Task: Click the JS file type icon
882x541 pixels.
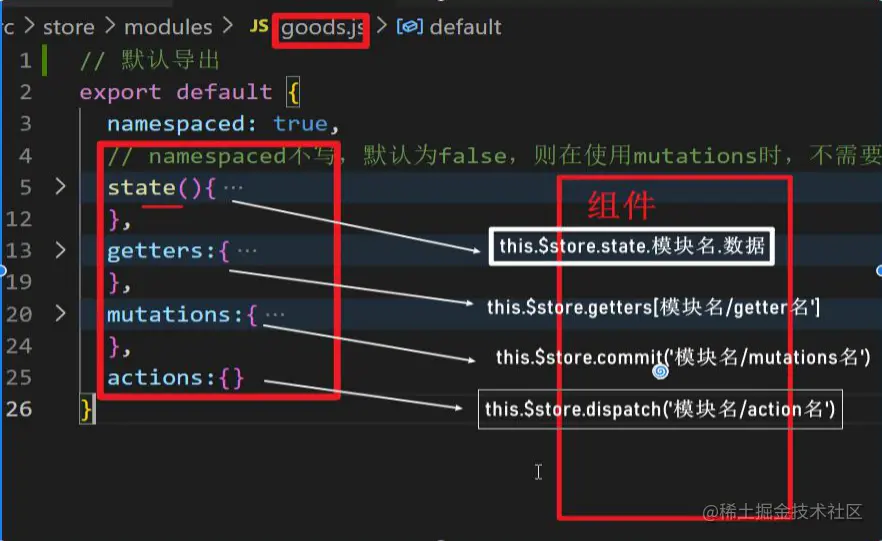Action: (259, 26)
